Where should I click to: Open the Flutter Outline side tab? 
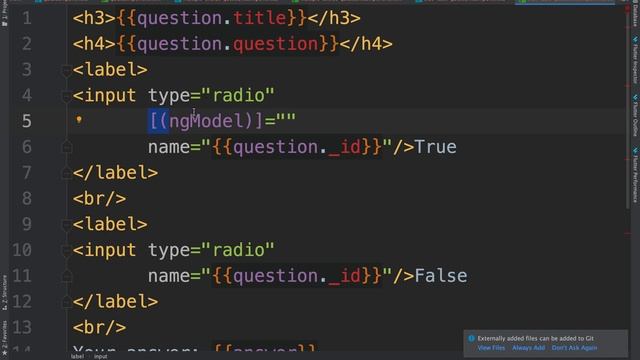(635, 115)
